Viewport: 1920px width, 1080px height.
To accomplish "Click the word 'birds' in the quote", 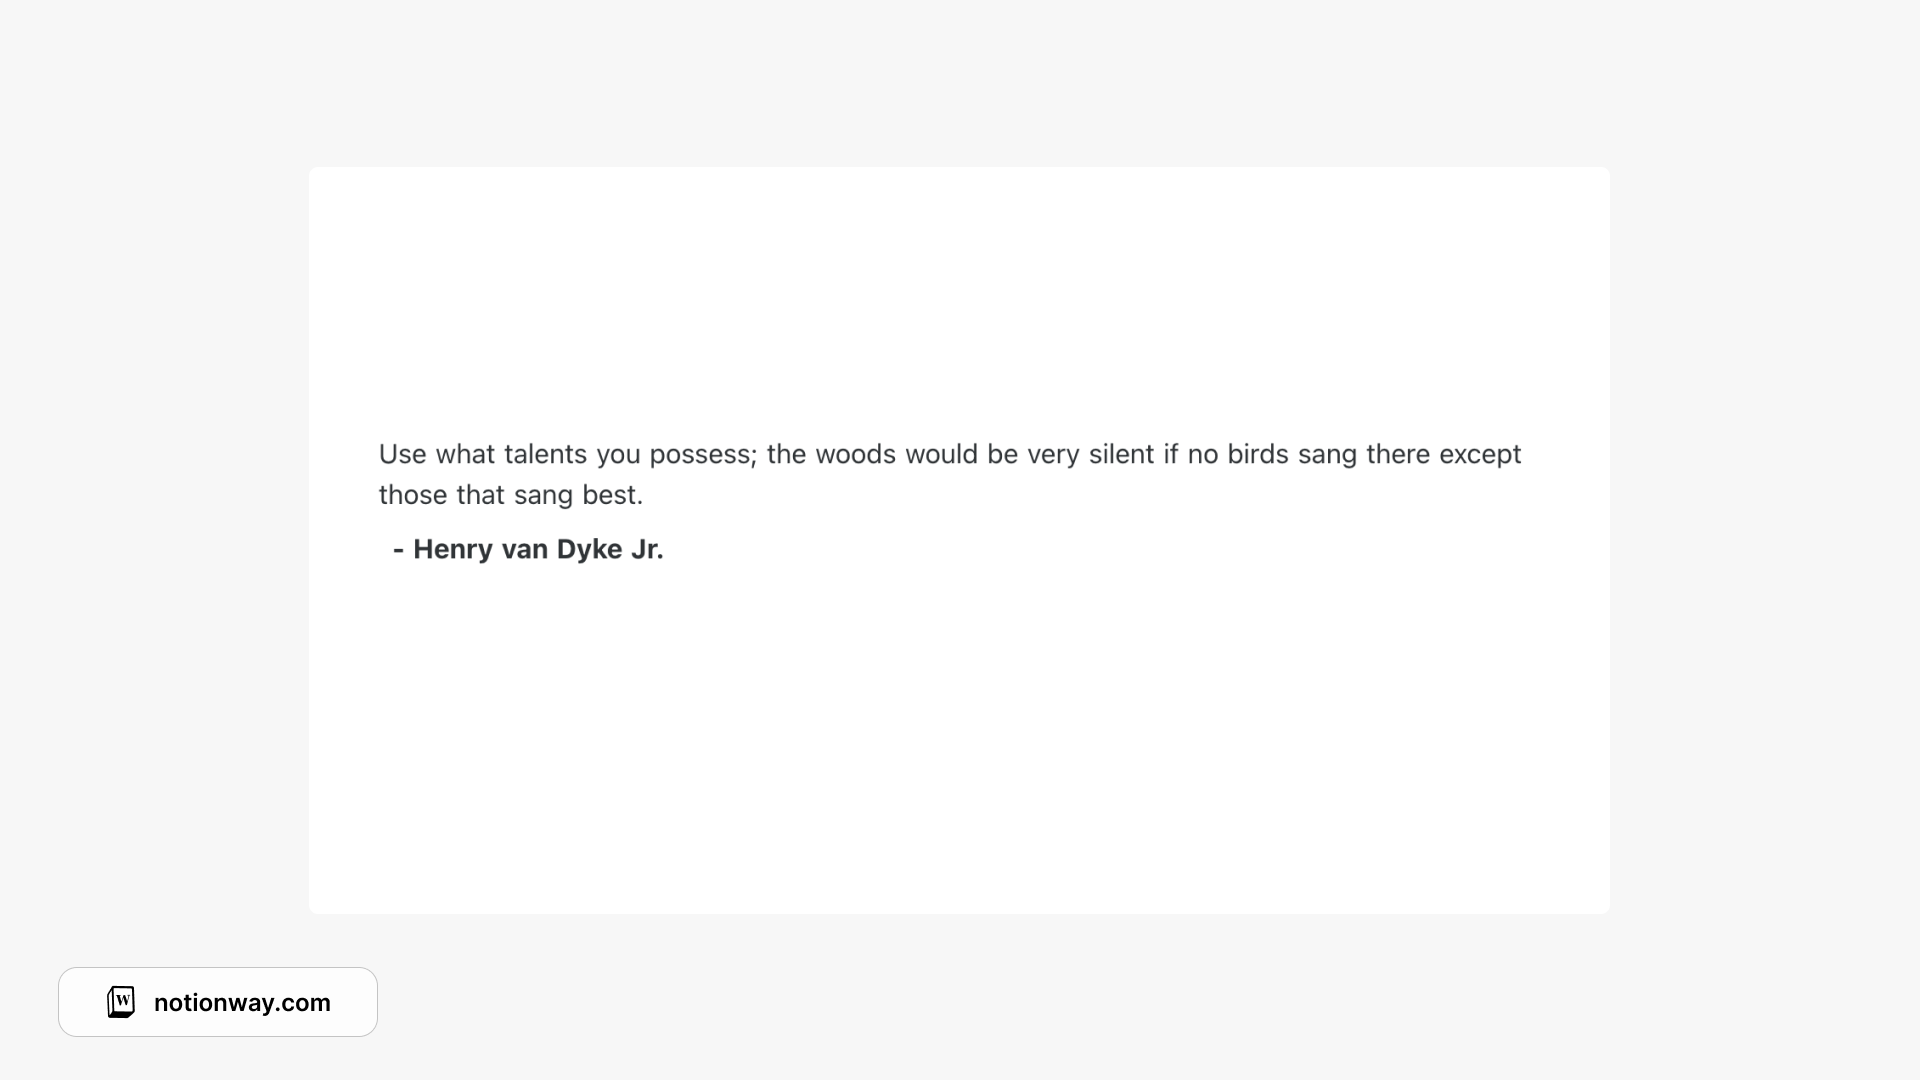I will [1257, 454].
